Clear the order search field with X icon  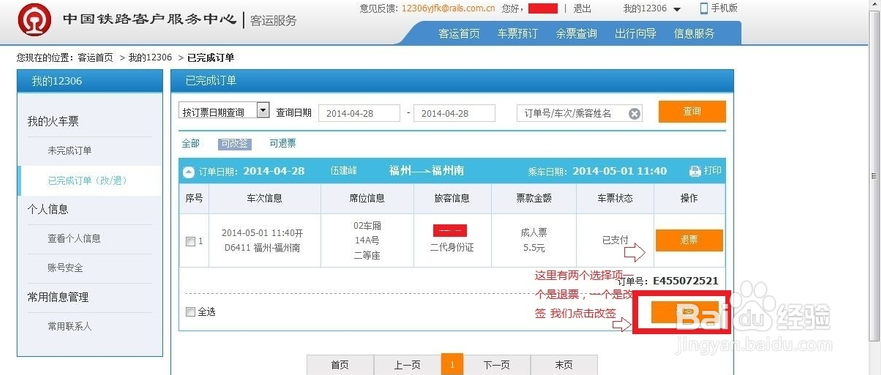pyautogui.click(x=634, y=114)
